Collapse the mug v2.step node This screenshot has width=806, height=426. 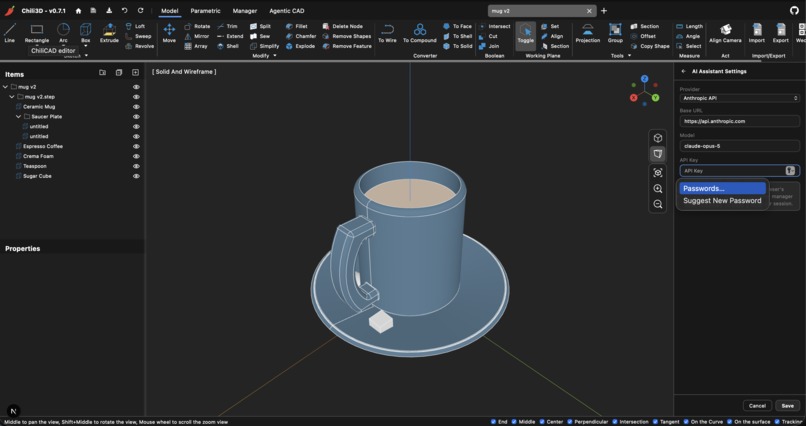pyautogui.click(x=12, y=97)
